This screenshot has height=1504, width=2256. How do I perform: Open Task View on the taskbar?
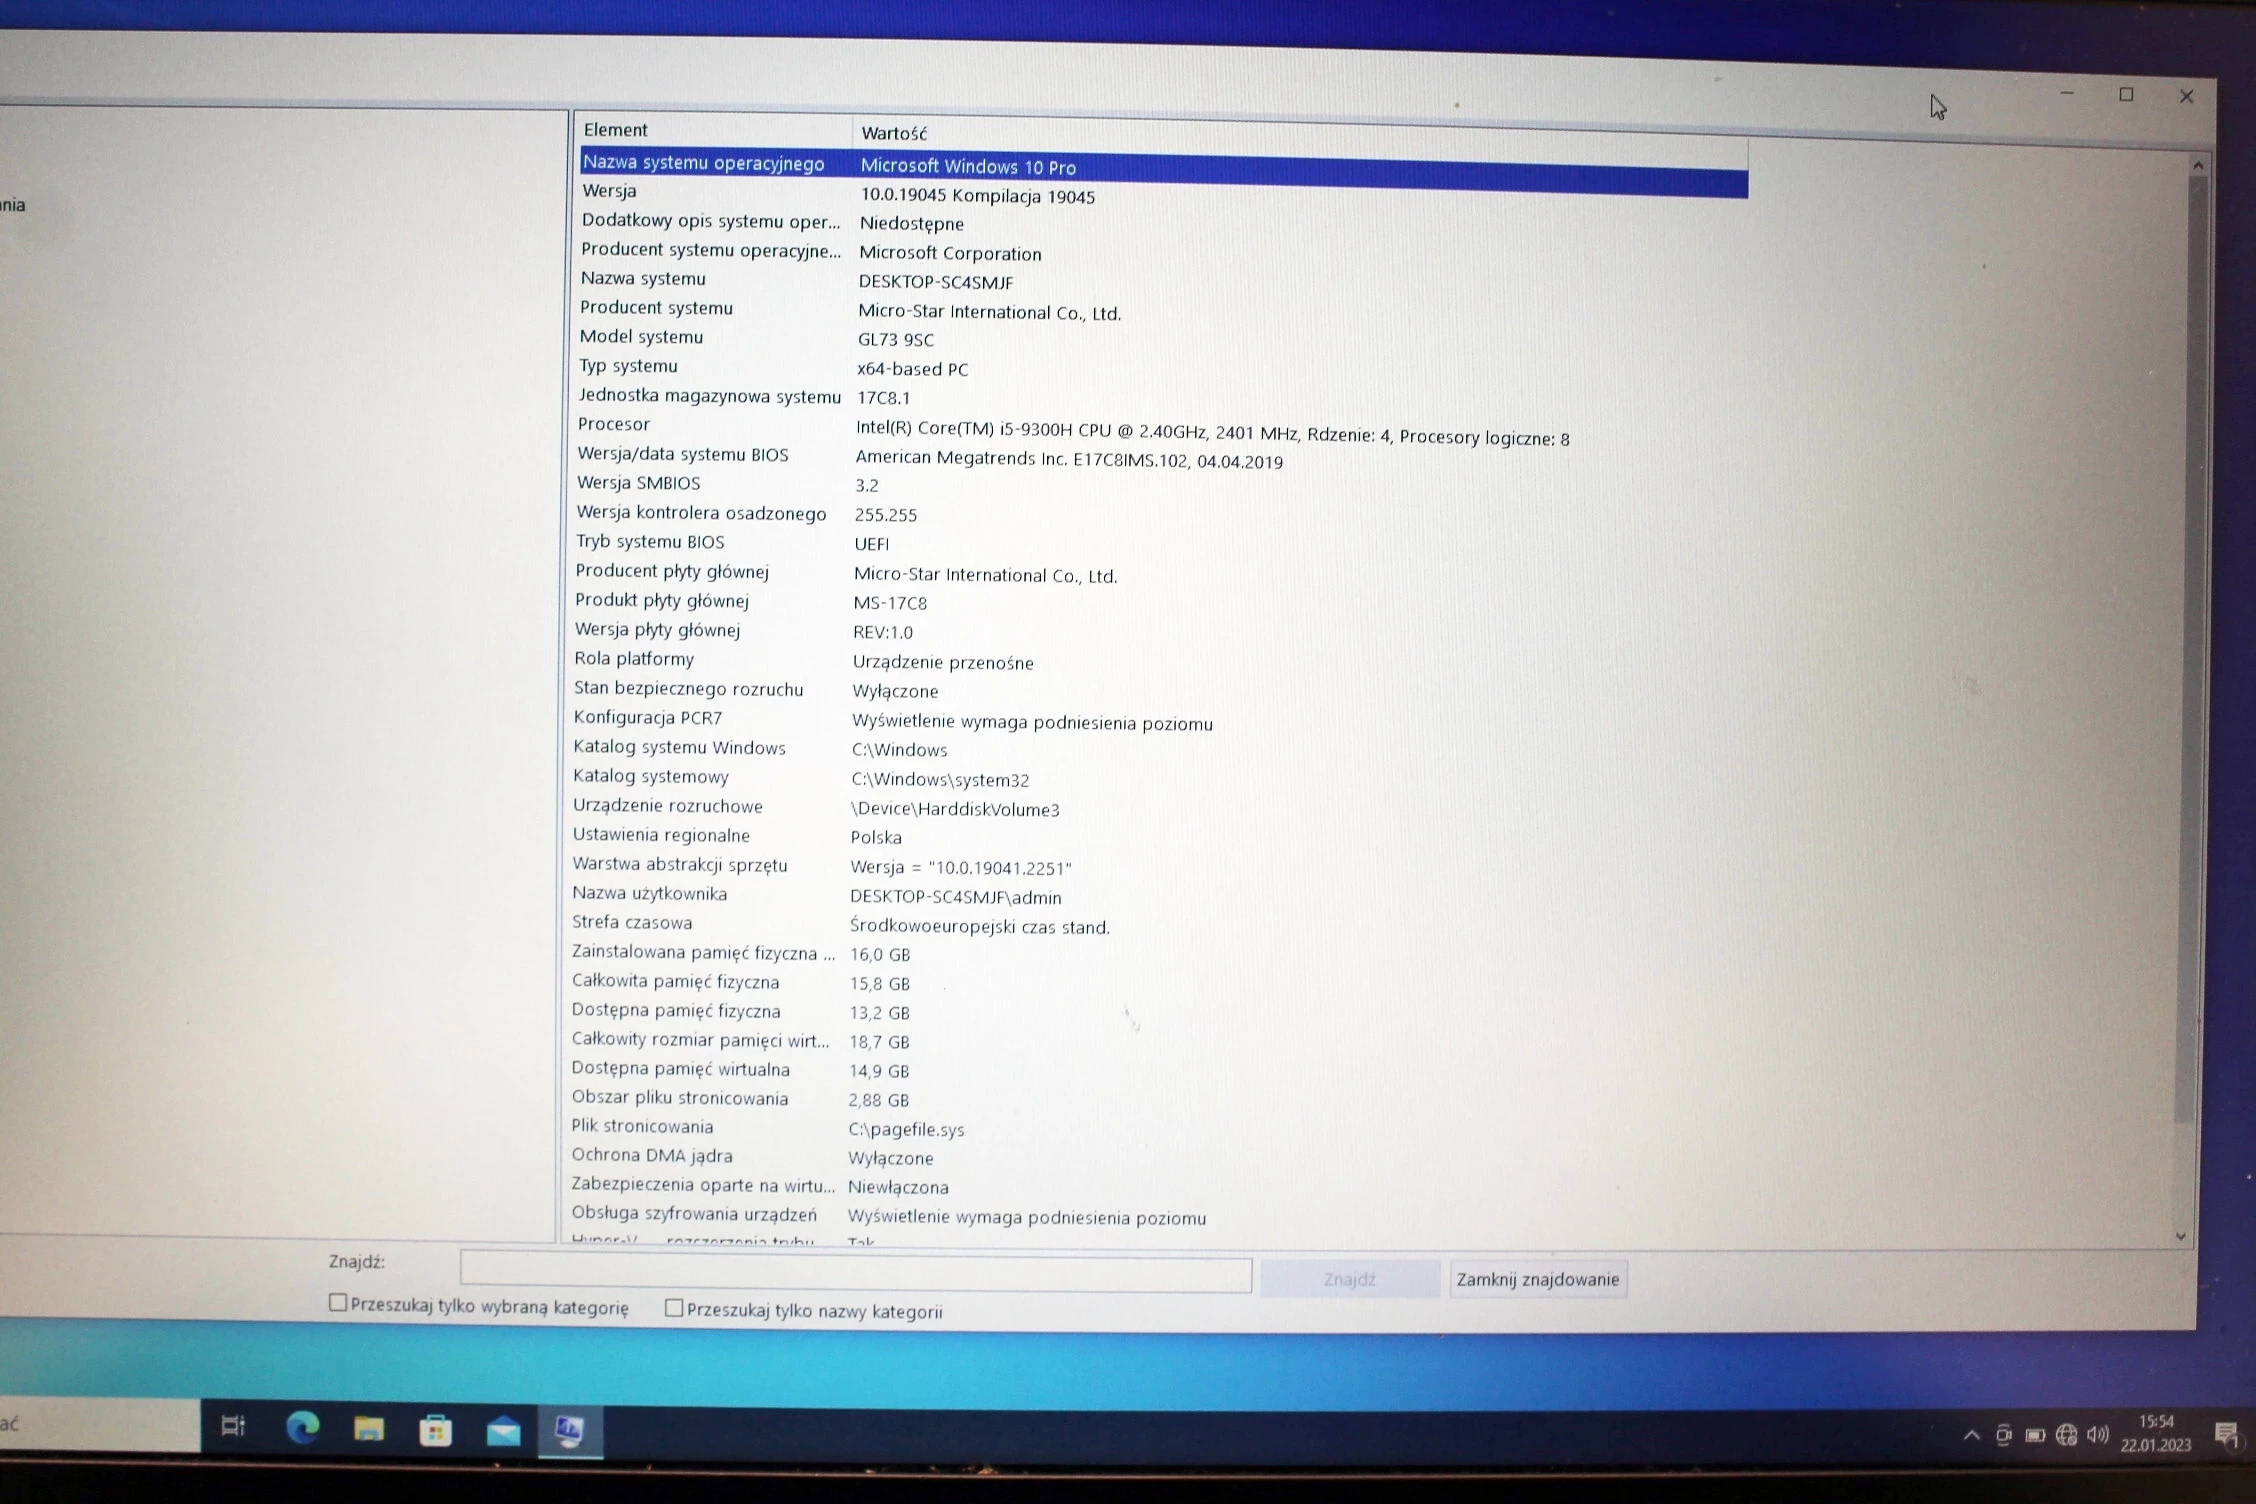pyautogui.click(x=233, y=1426)
